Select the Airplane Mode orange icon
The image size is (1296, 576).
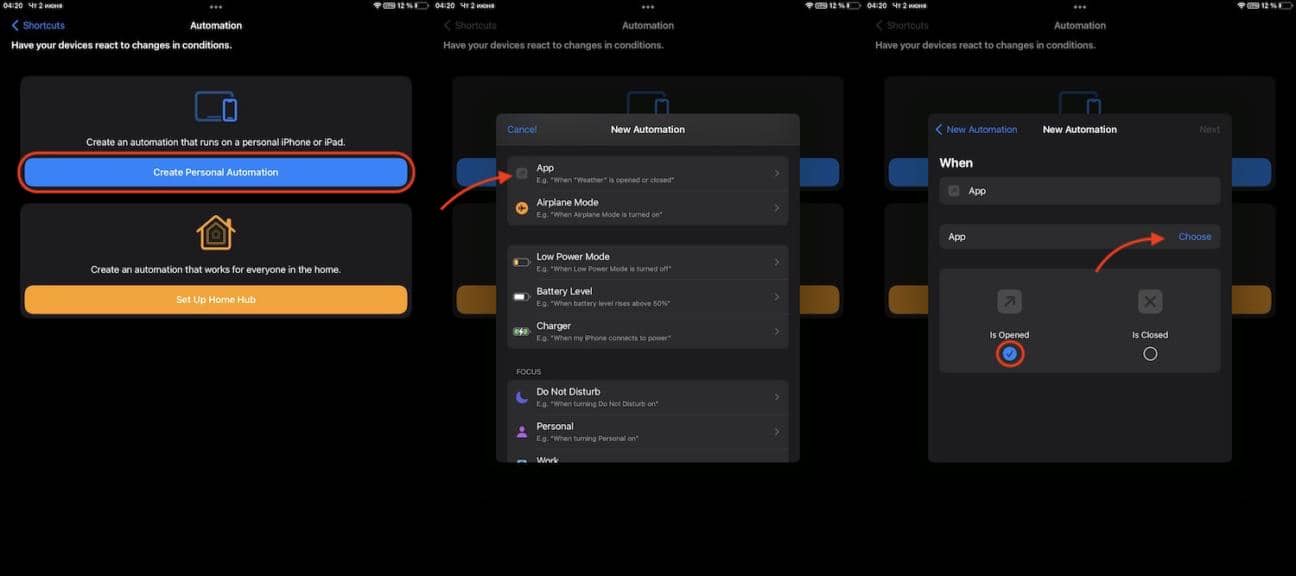pos(521,208)
